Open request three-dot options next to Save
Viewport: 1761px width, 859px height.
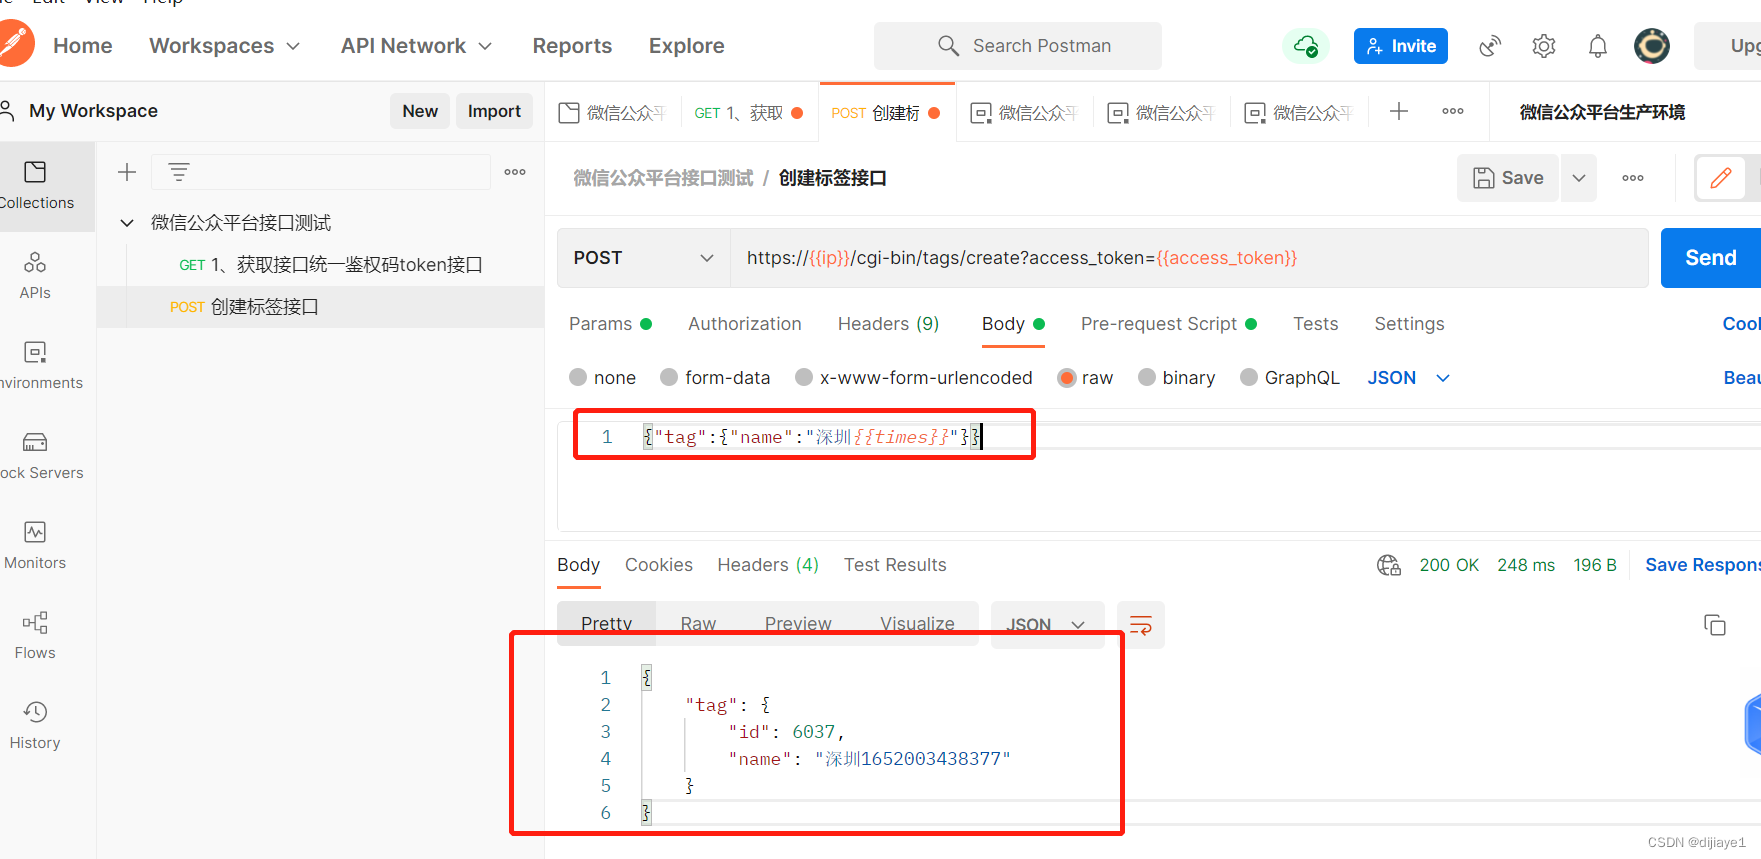click(x=1633, y=178)
